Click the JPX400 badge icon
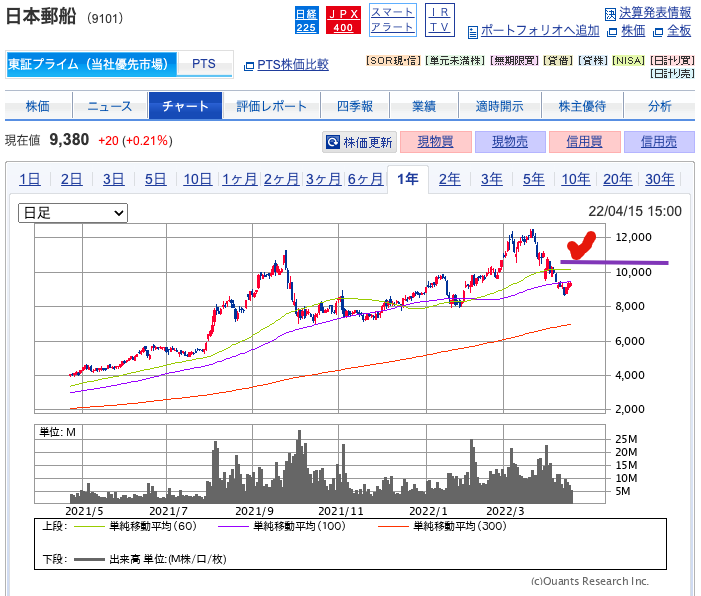 point(343,20)
